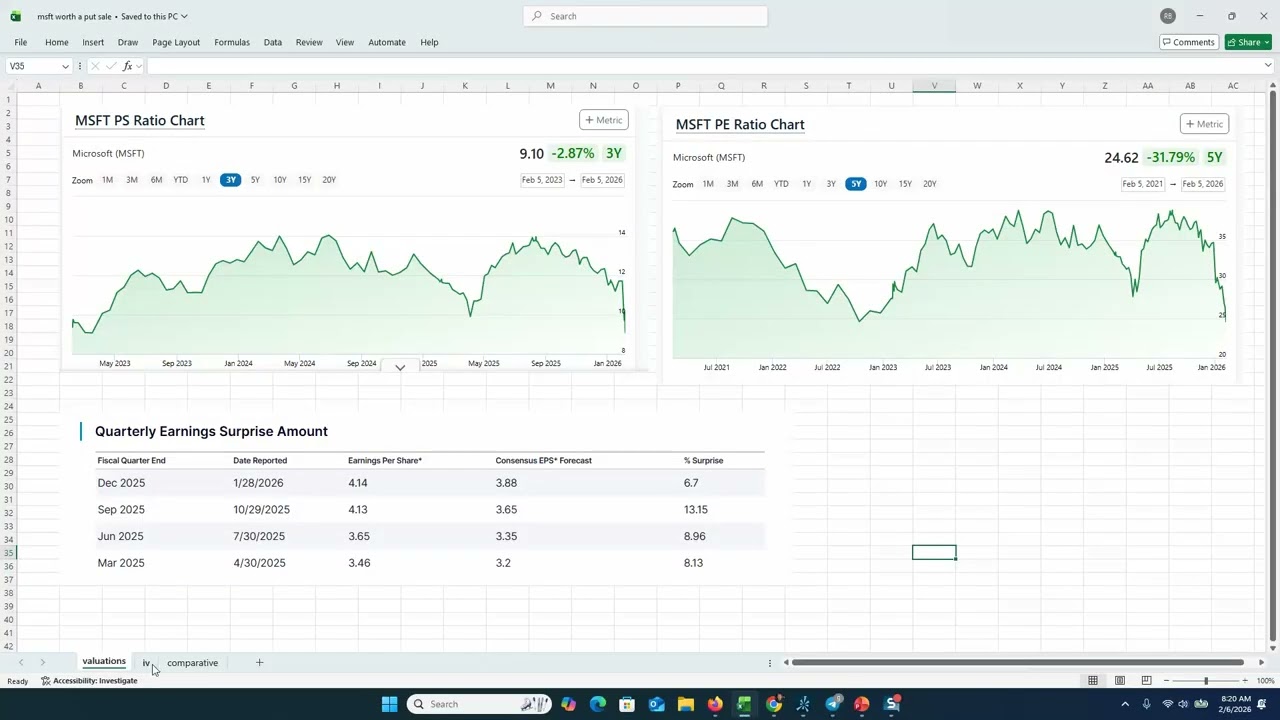Open the Share button dropdown arrow

(1267, 42)
